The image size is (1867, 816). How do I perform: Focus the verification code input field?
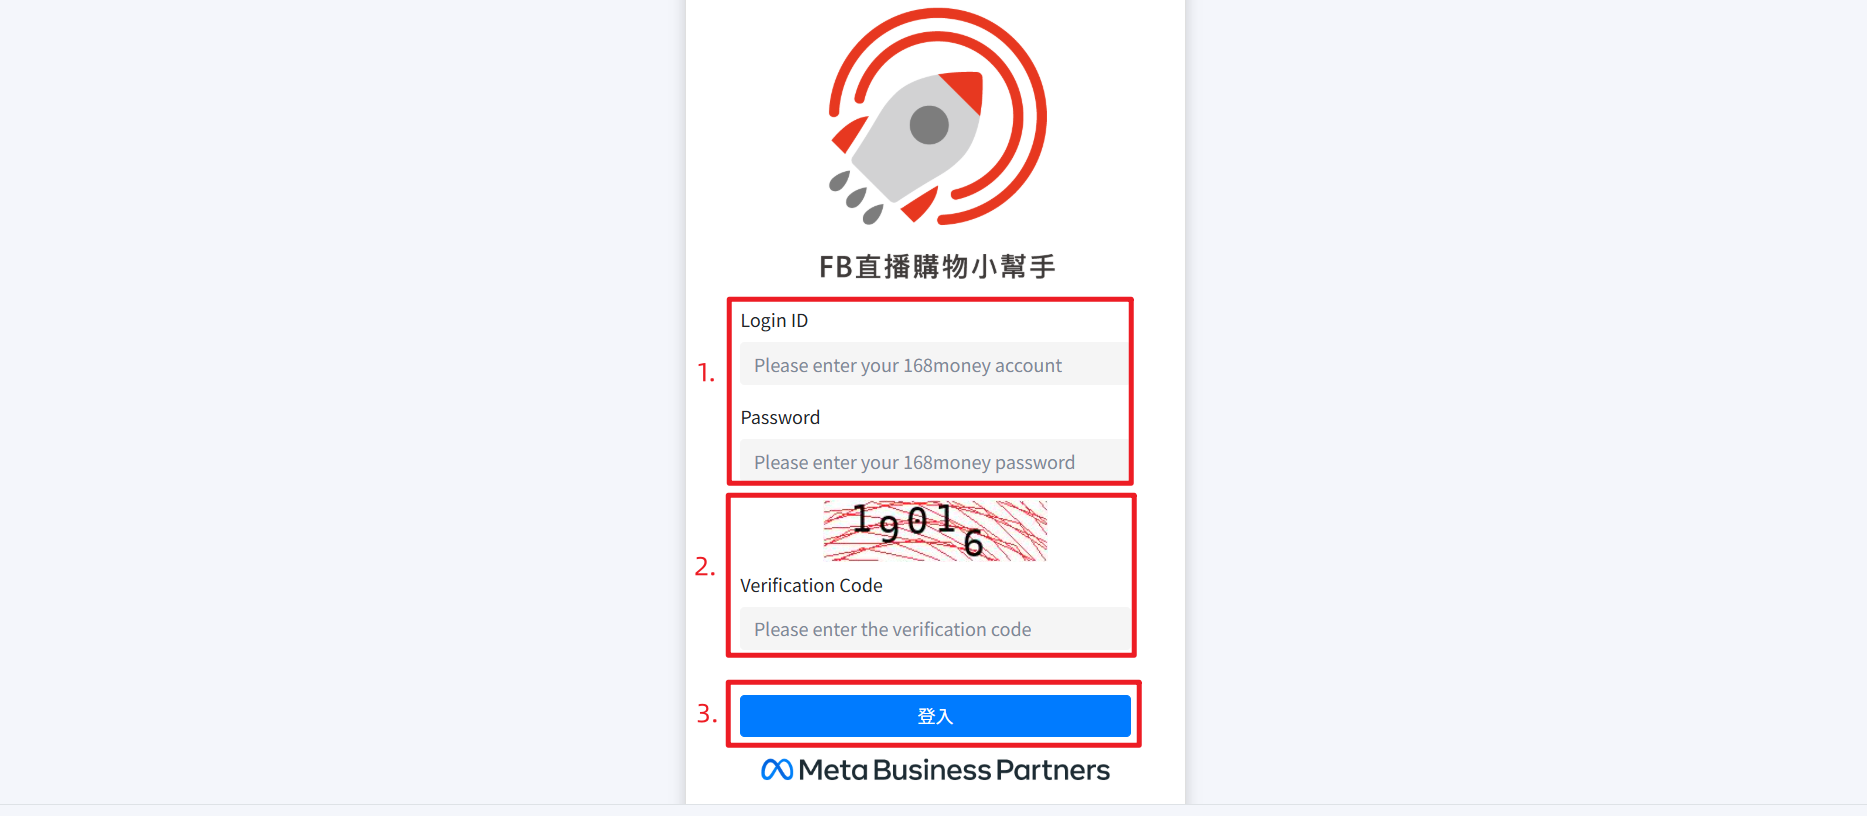point(934,629)
